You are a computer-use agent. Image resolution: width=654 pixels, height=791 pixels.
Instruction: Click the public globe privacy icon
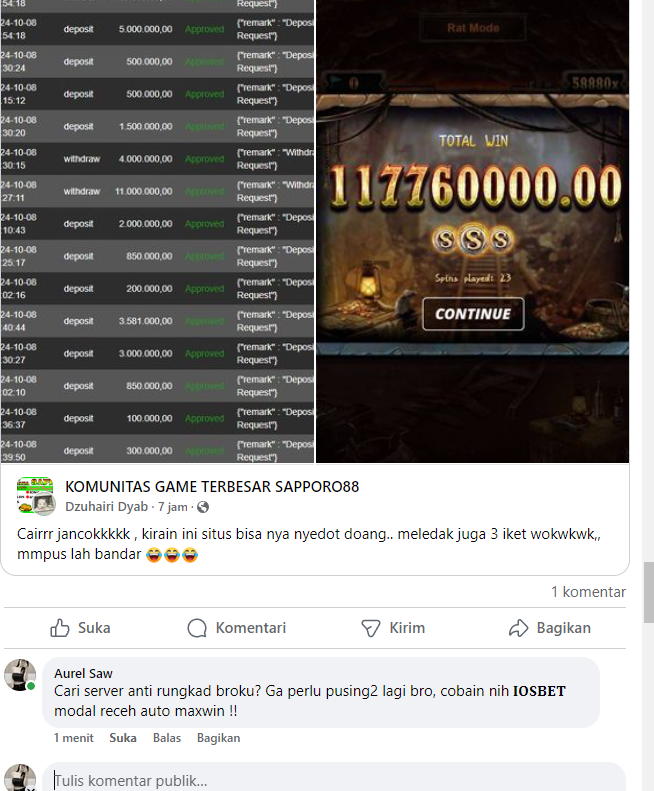click(x=203, y=507)
